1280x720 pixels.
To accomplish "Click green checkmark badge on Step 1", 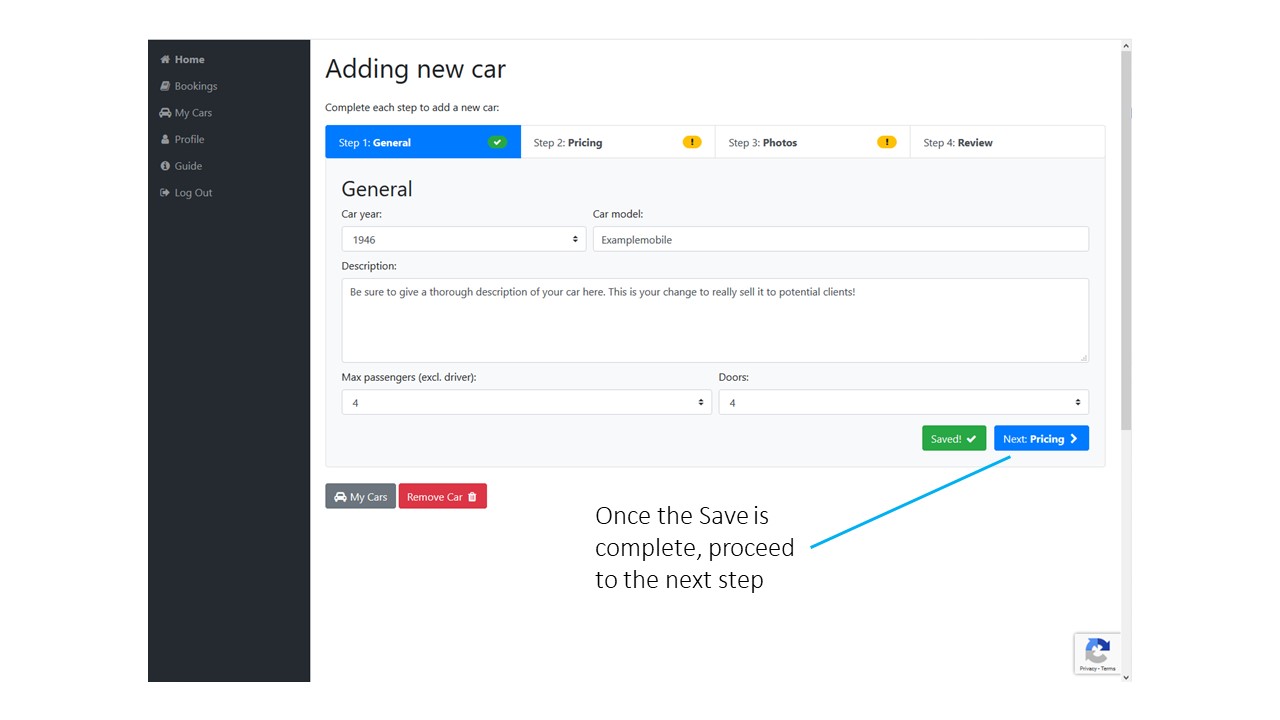I will [497, 142].
